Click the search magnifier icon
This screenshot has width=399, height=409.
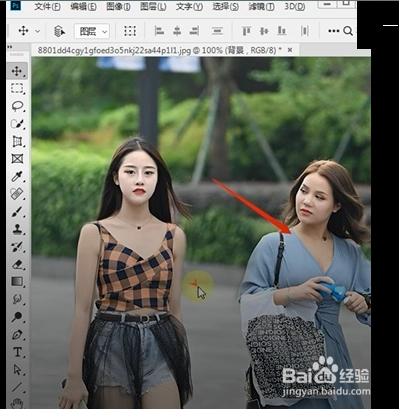[x=348, y=31]
